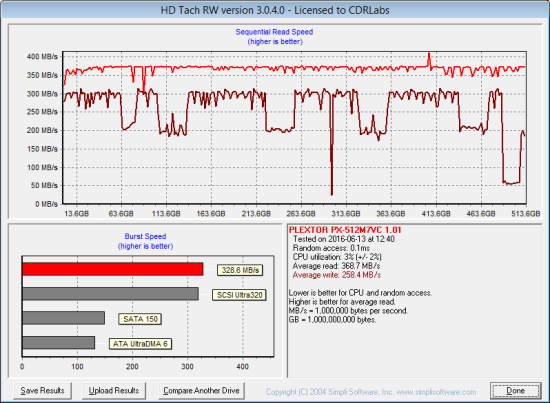Click the SCSI Ultra320 label

pos(239,295)
